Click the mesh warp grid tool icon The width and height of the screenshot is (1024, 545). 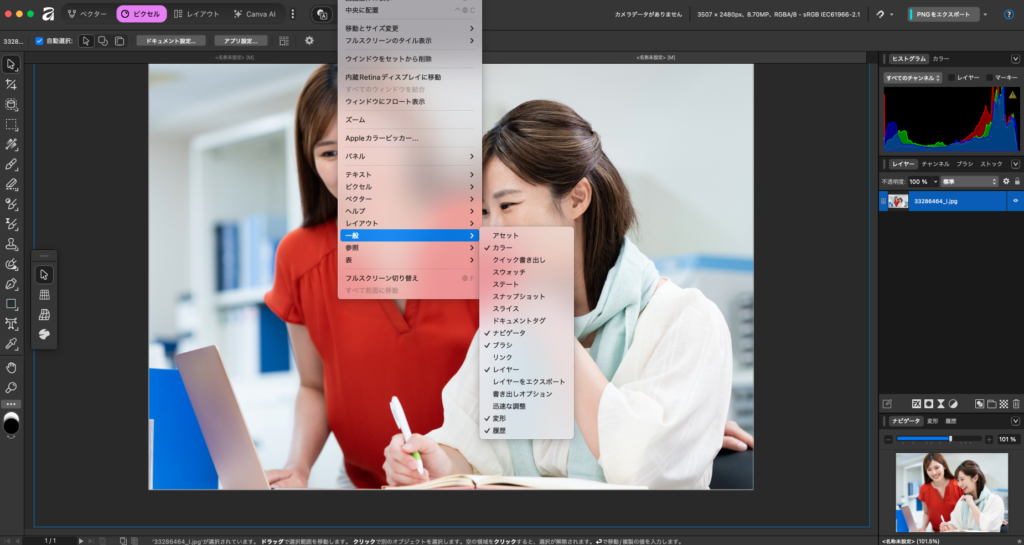(44, 295)
